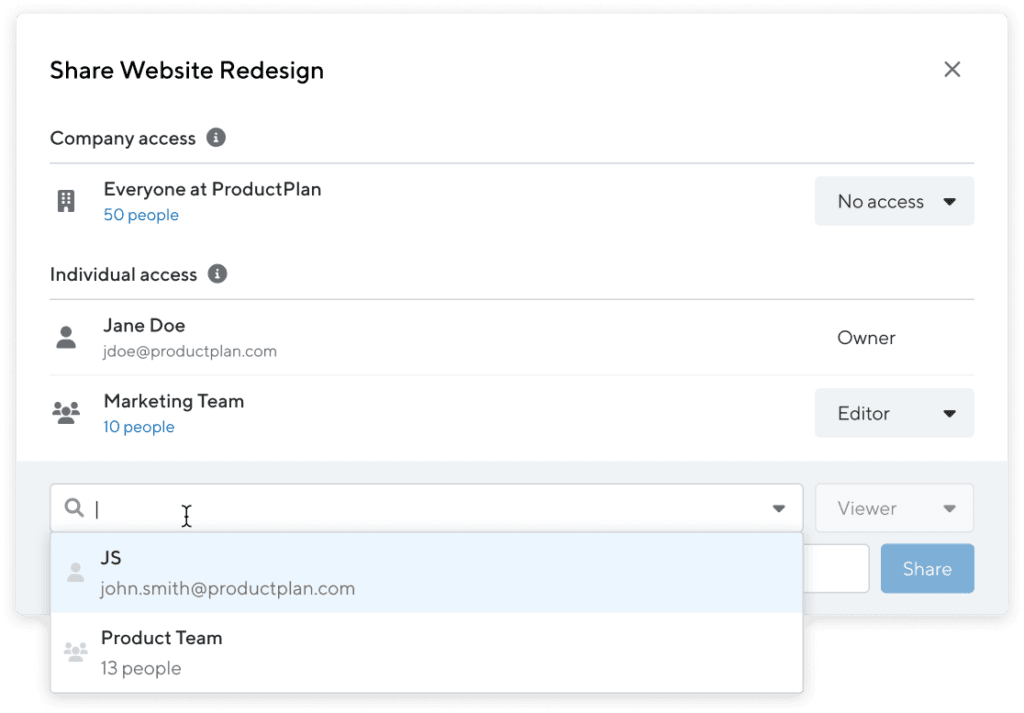Open the 10 people link
The height and width of the screenshot is (713, 1024).
click(x=139, y=427)
